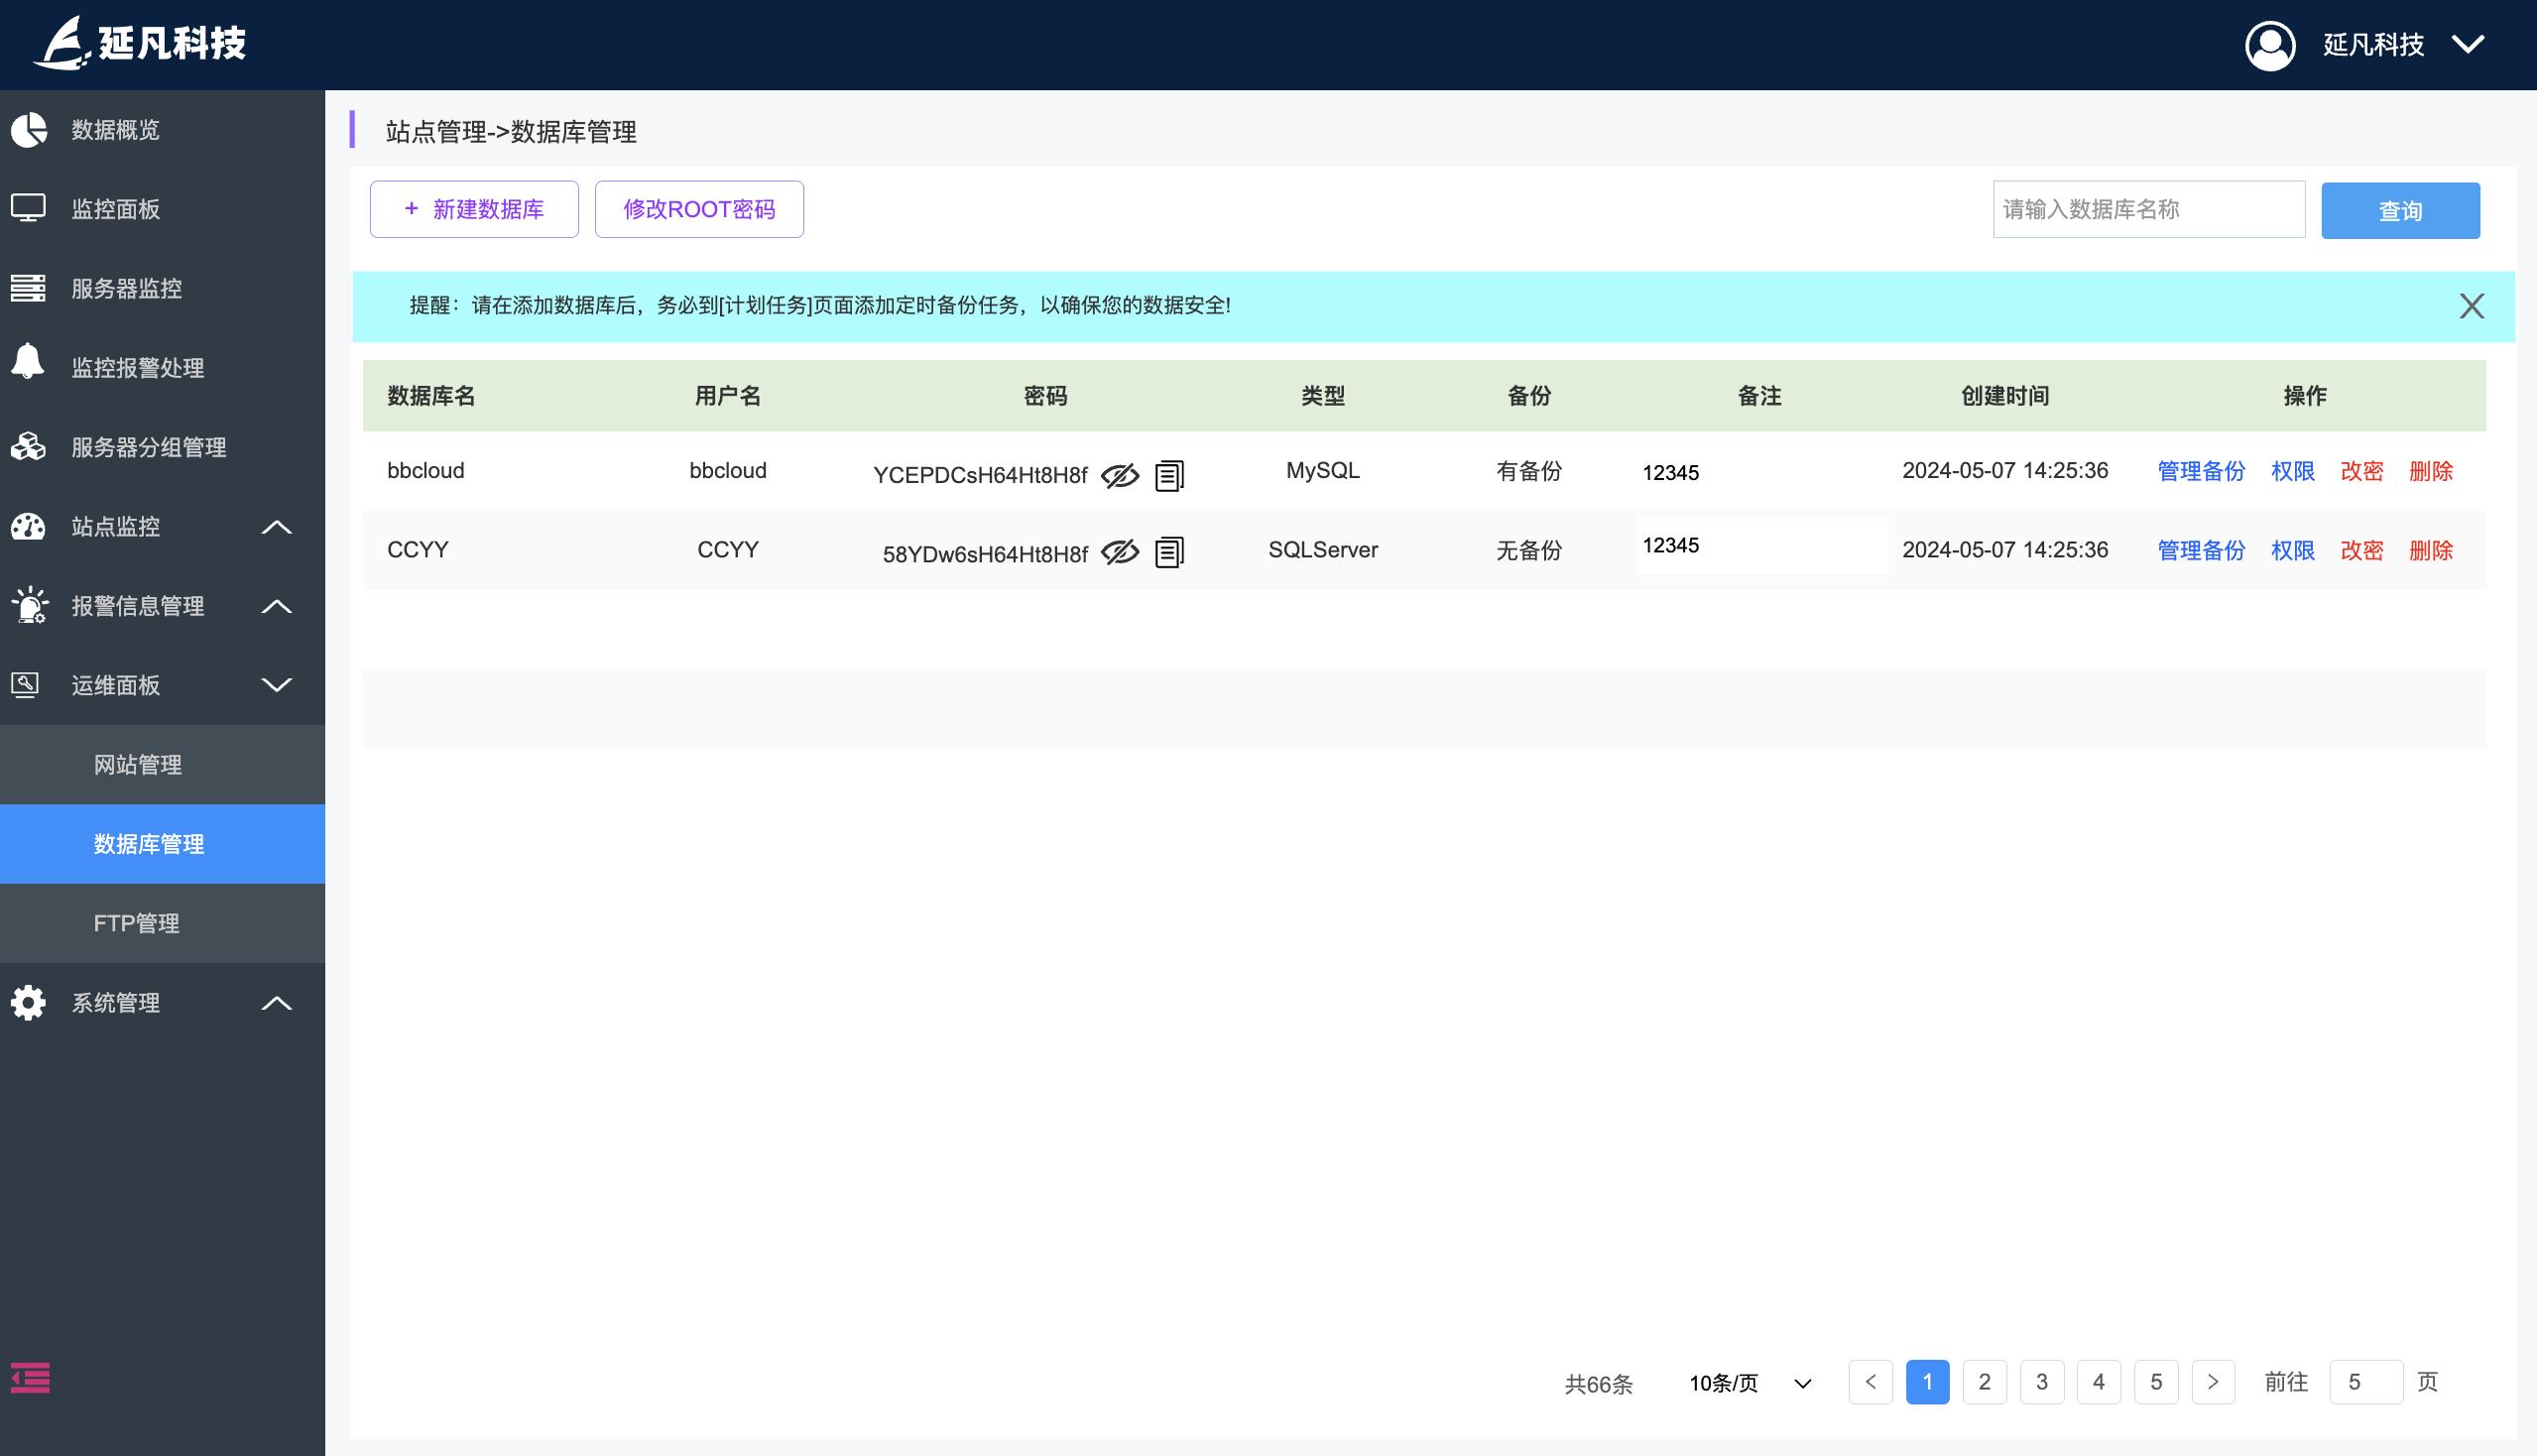Click the server stack icon for 服务器监控
Screen dimensions: 2537x1456
click(x=28, y=288)
